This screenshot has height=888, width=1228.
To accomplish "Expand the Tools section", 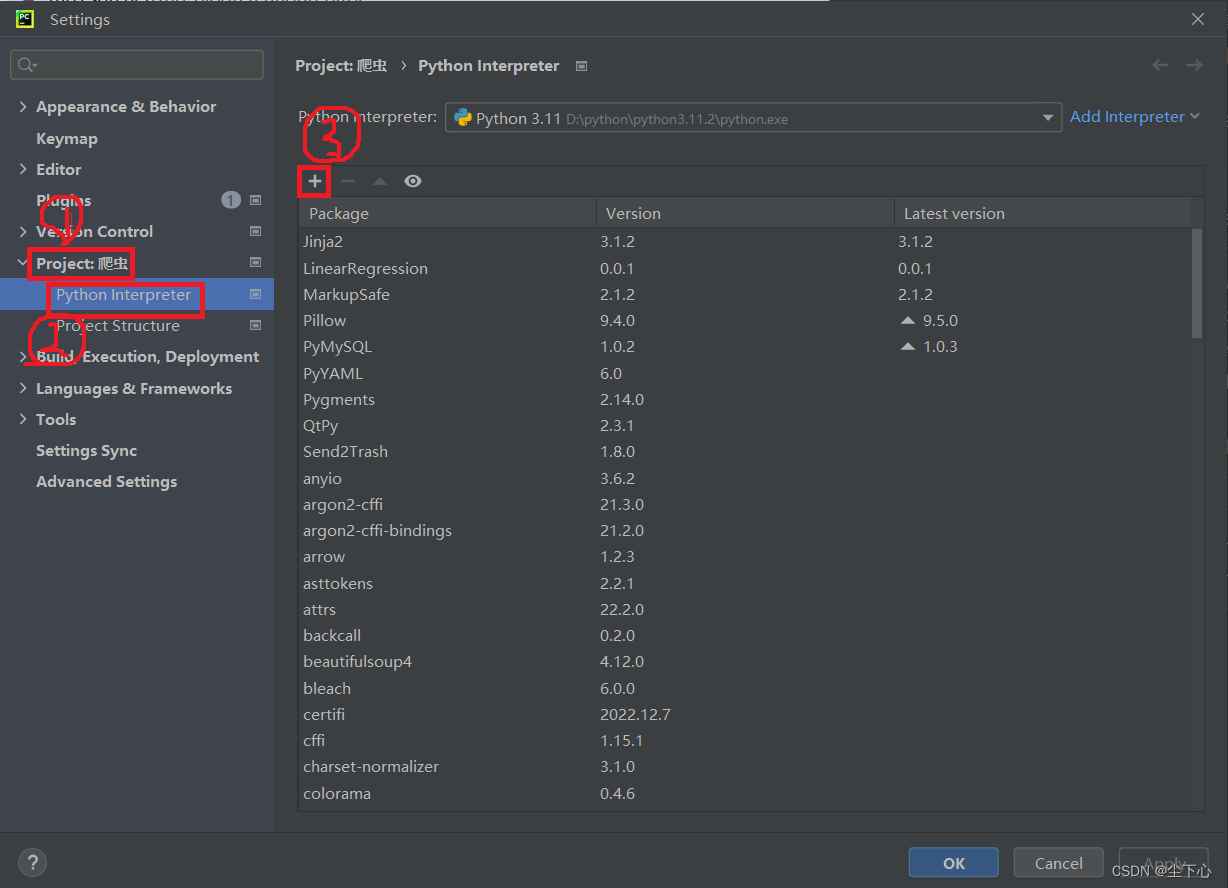I will pyautogui.click(x=23, y=419).
